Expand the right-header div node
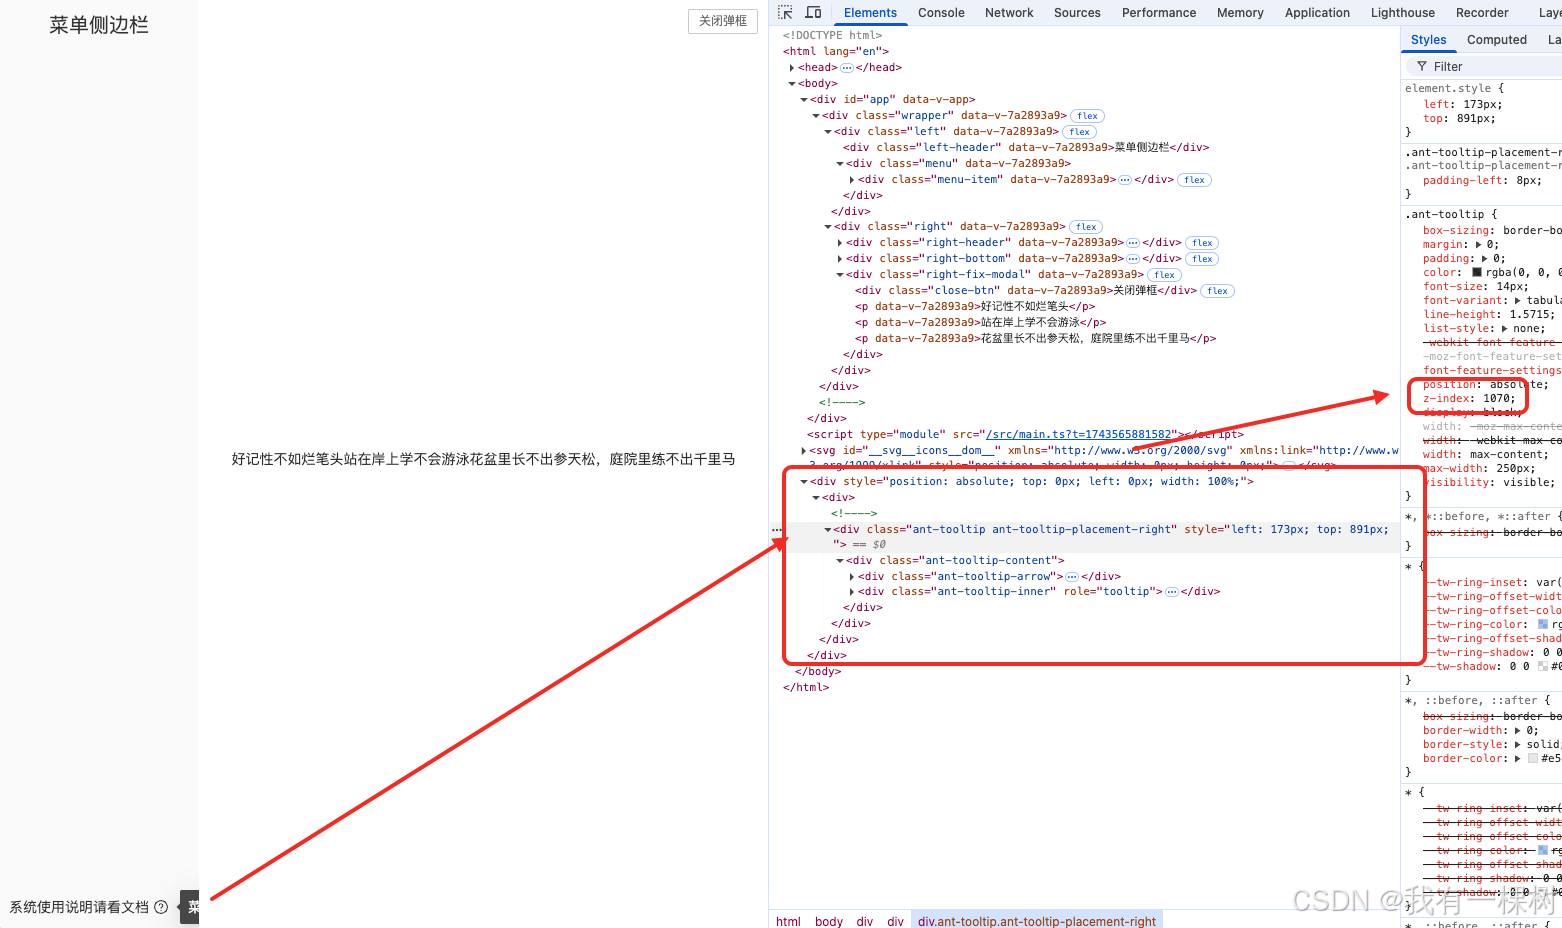 tap(840, 243)
